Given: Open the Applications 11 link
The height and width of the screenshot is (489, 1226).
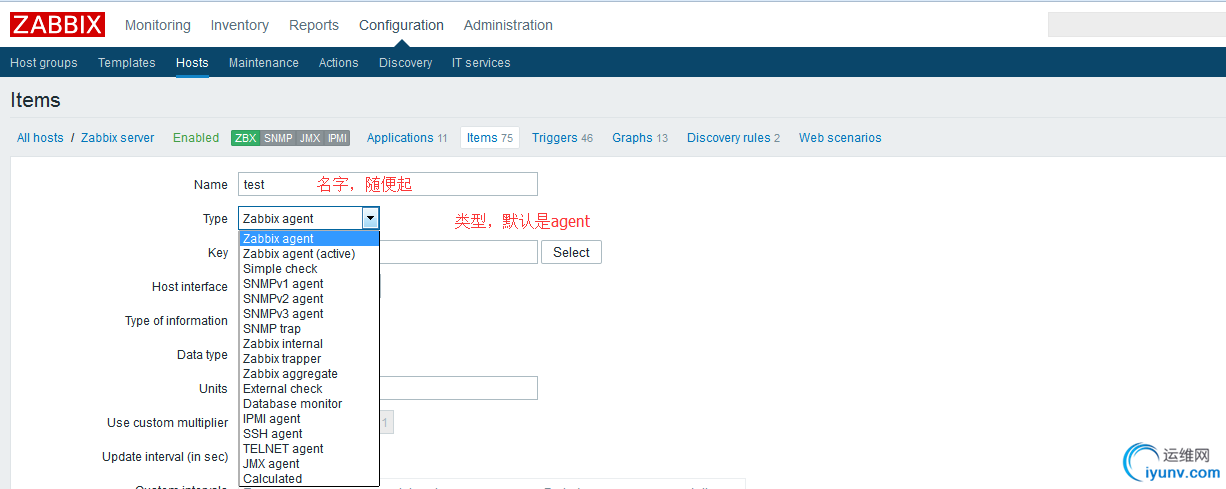Looking at the screenshot, I should click(x=407, y=138).
